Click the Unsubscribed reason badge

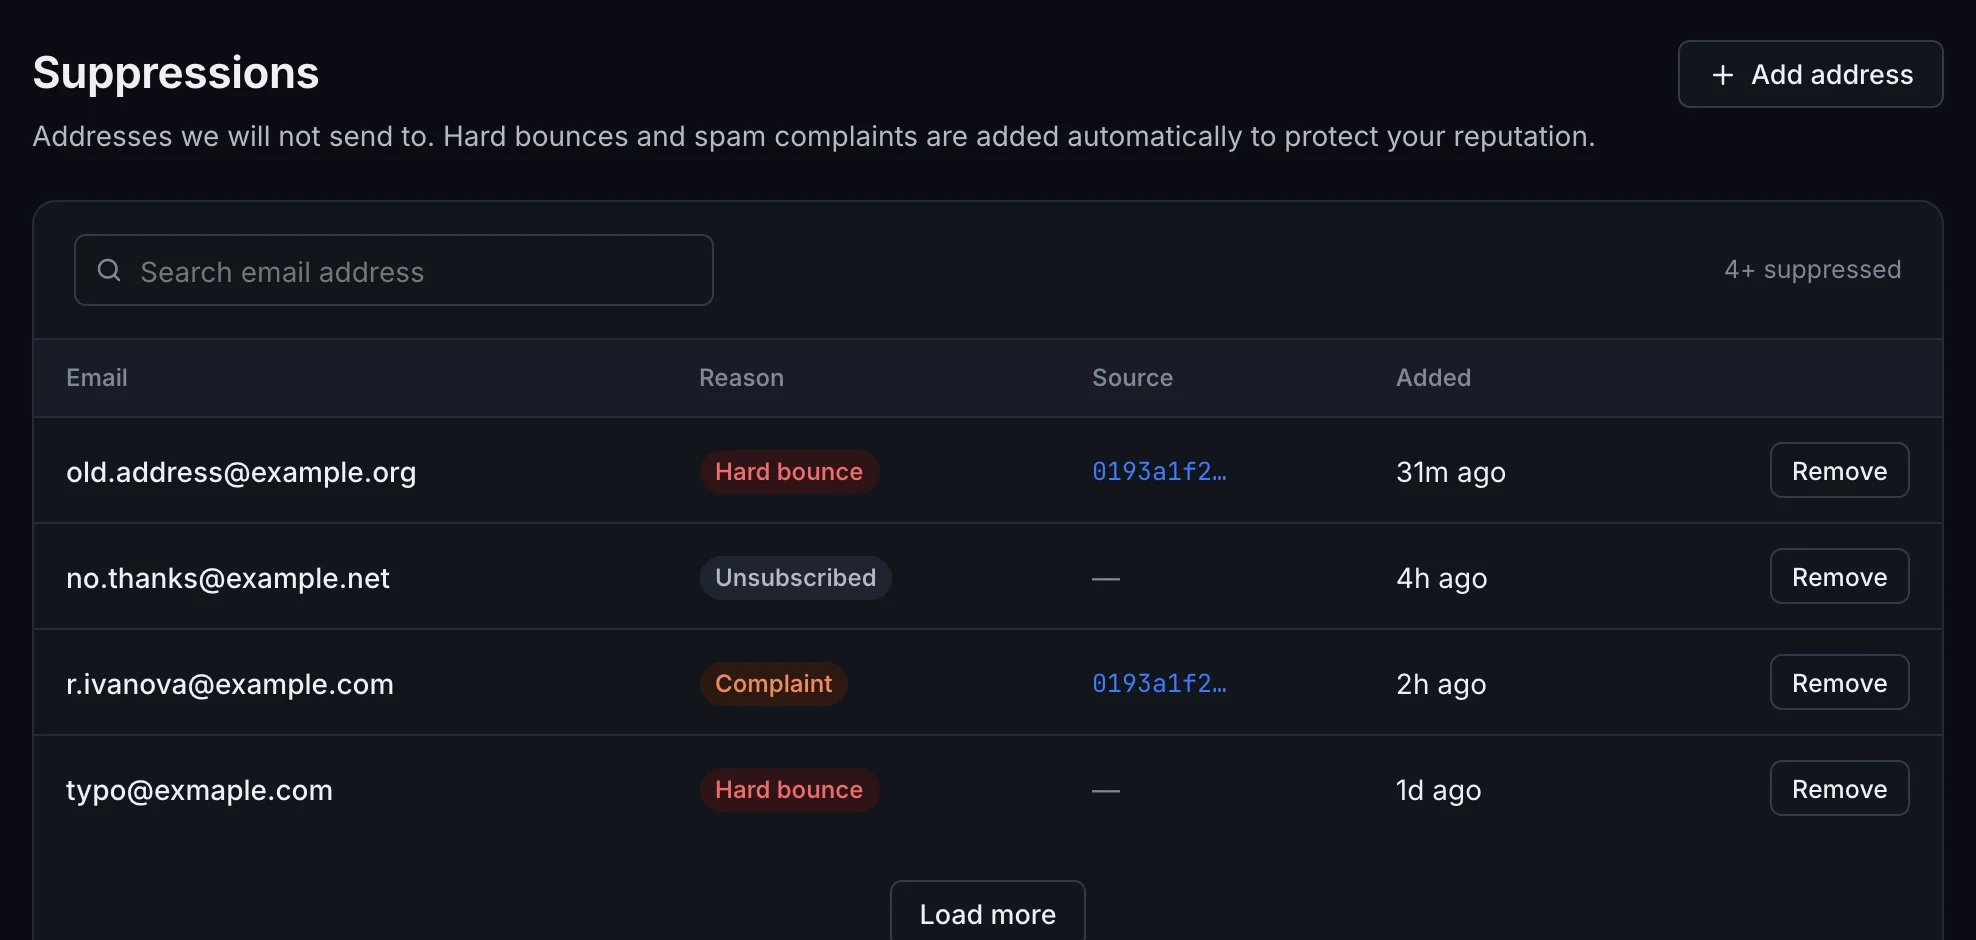tap(795, 577)
